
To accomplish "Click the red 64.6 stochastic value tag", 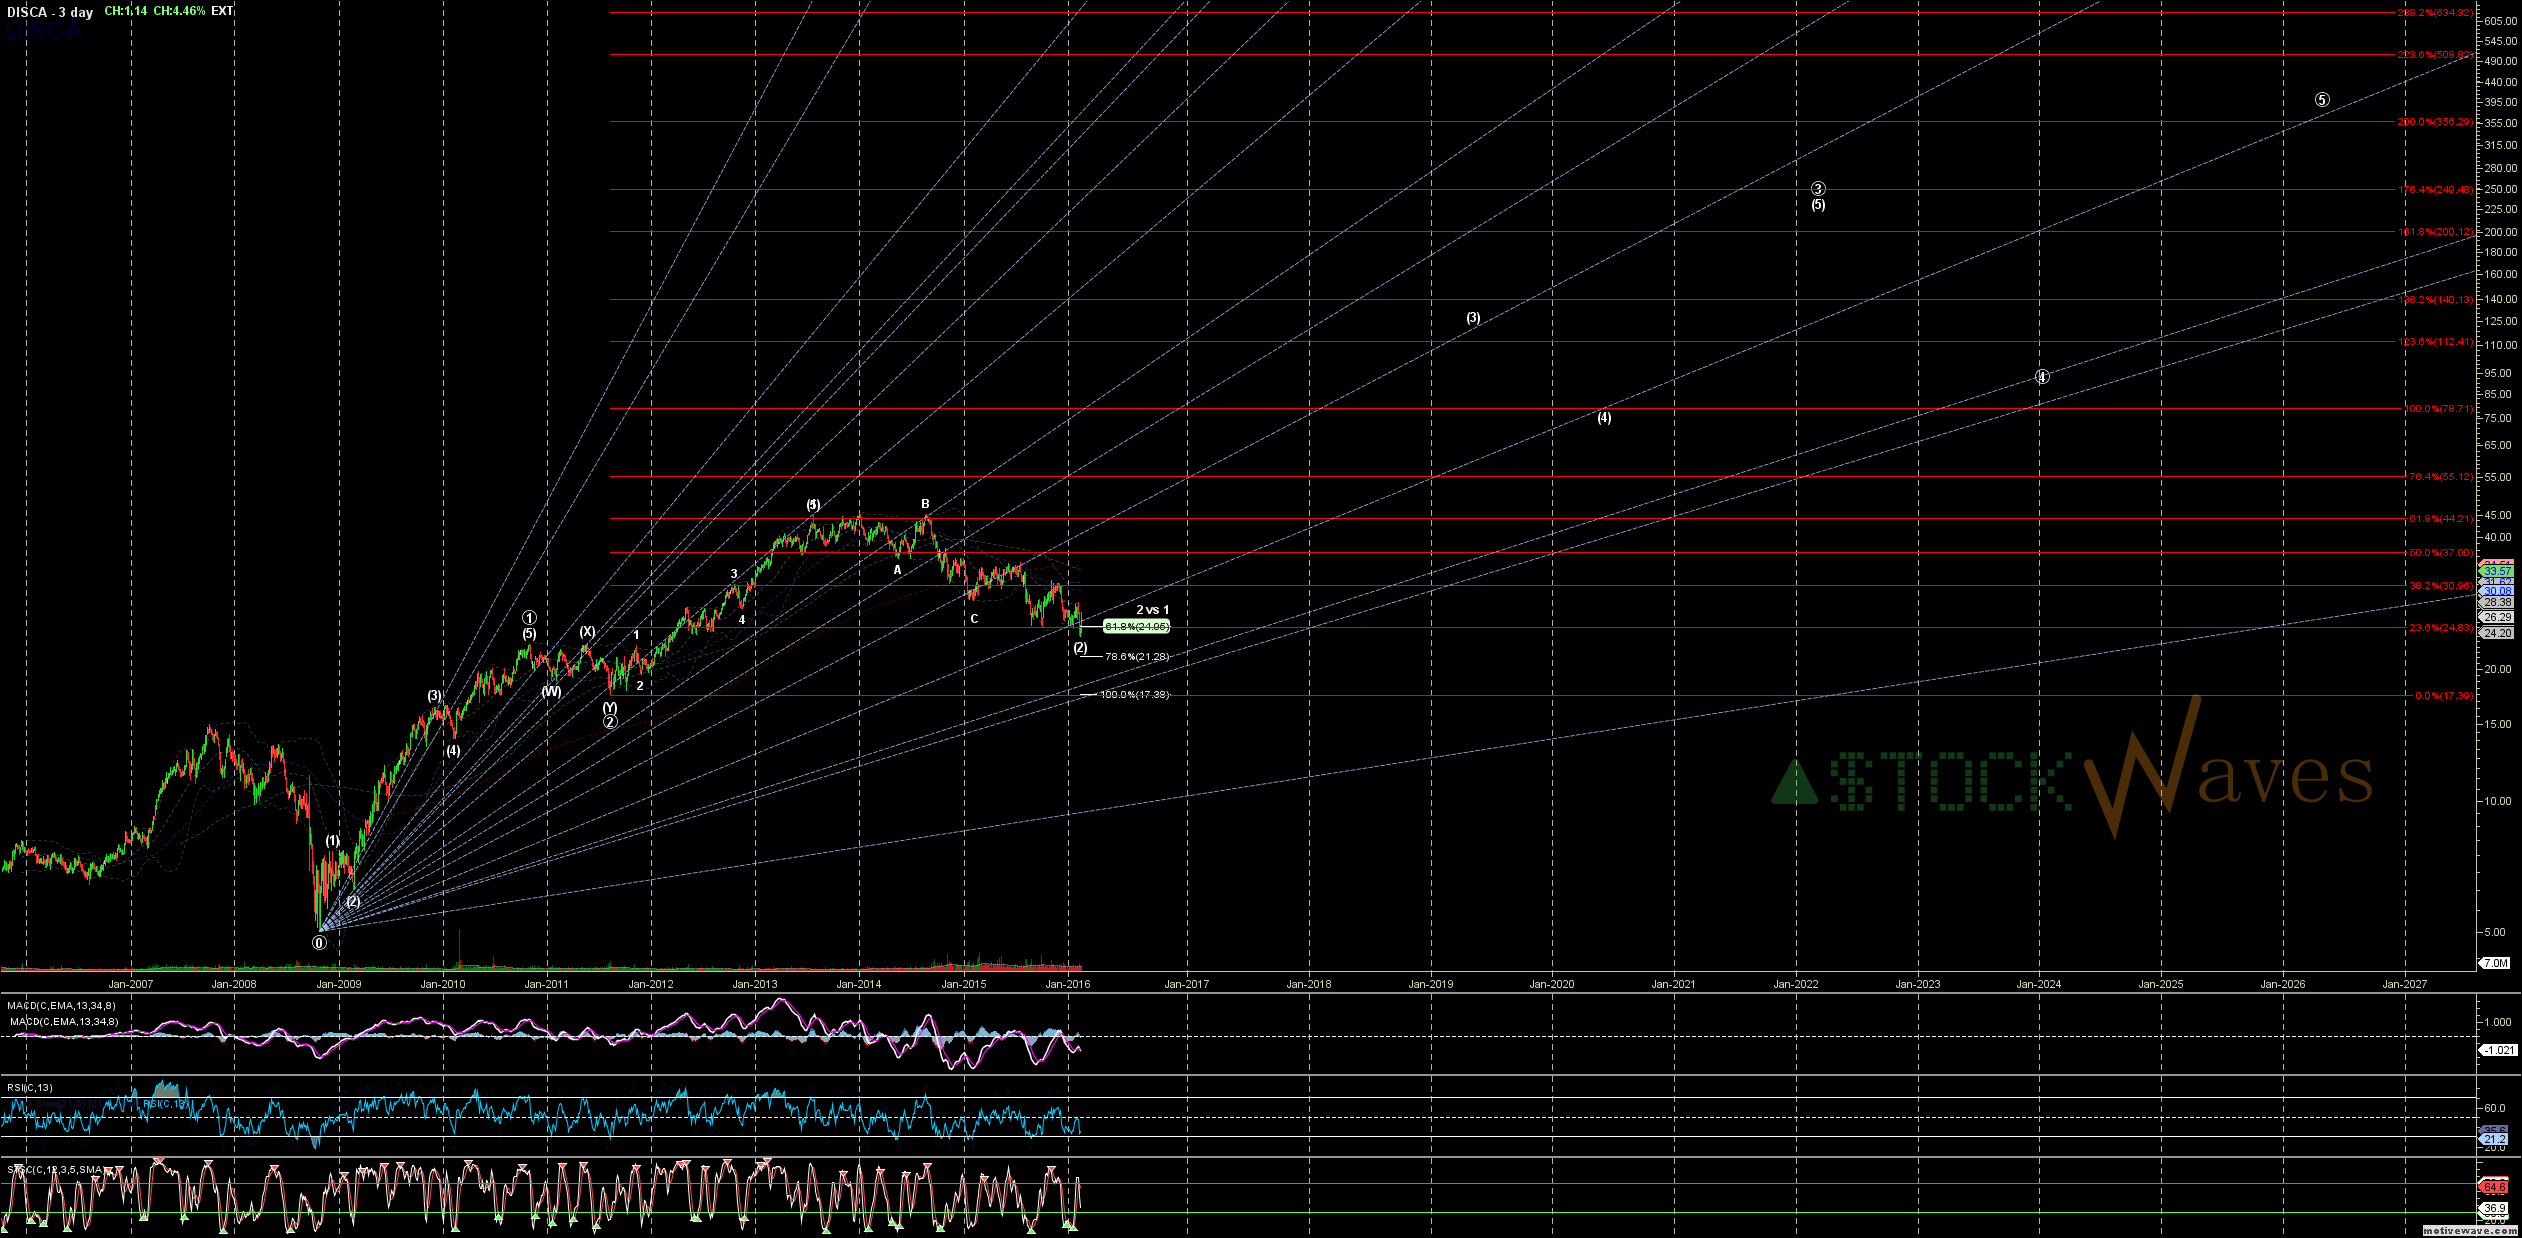I will click(2494, 1188).
